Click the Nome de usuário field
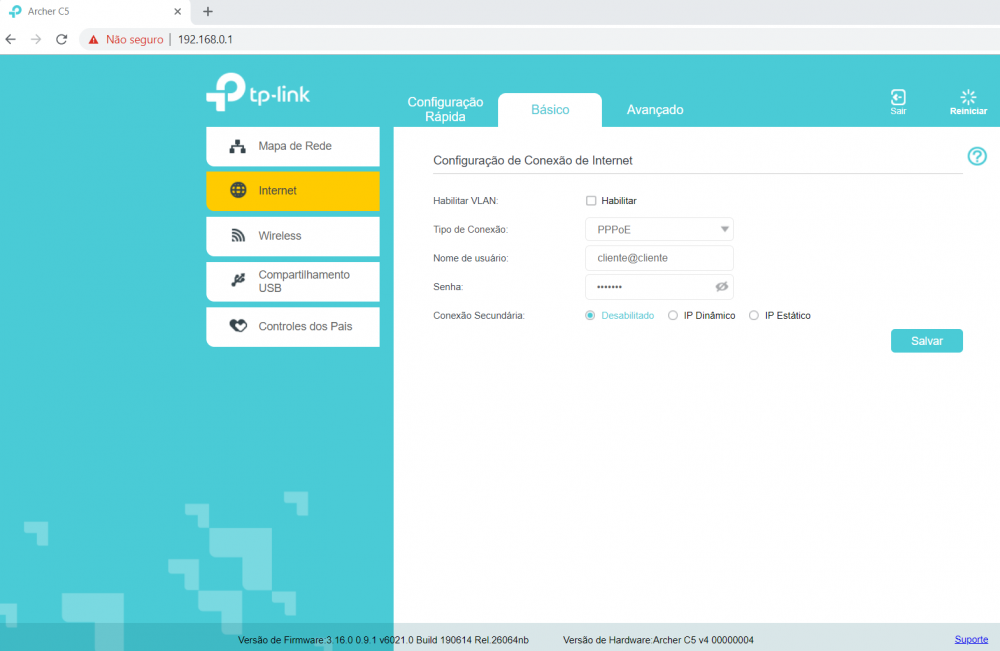The image size is (1000, 651). 659,258
